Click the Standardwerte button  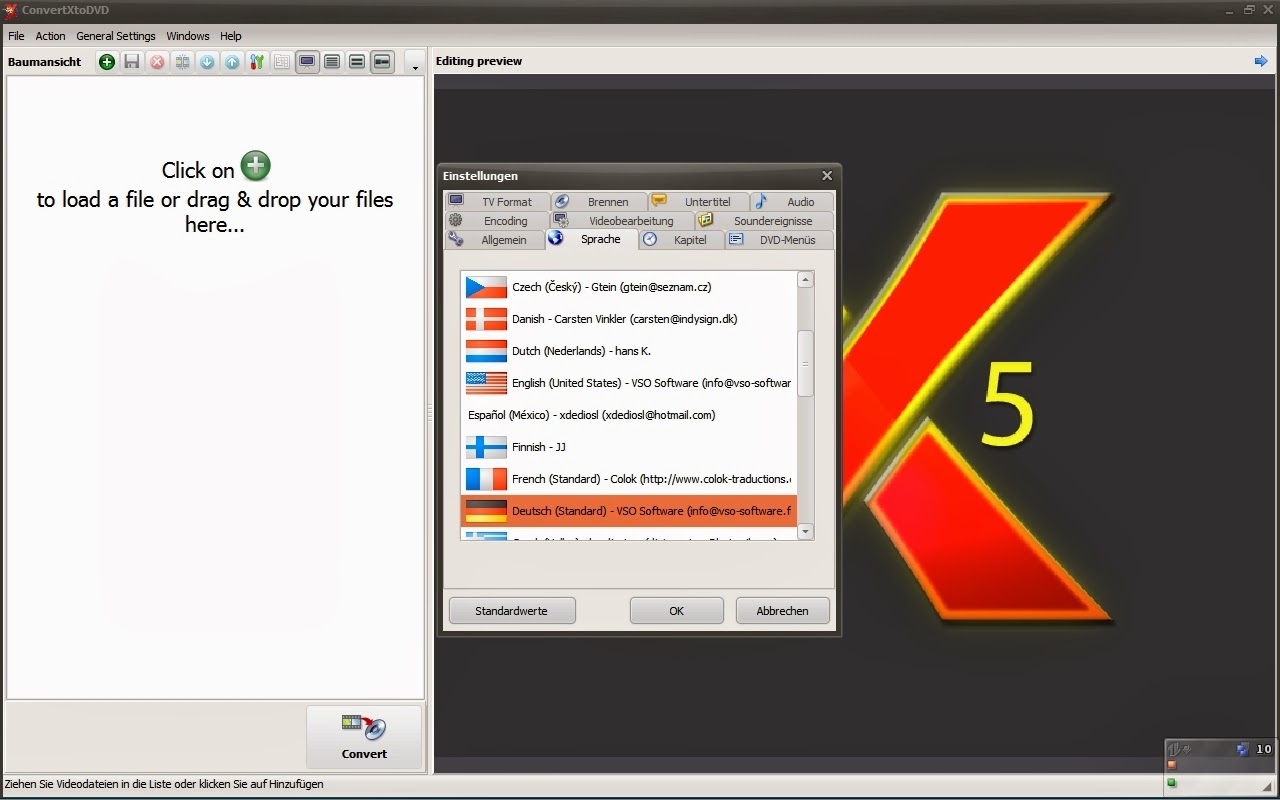point(512,611)
